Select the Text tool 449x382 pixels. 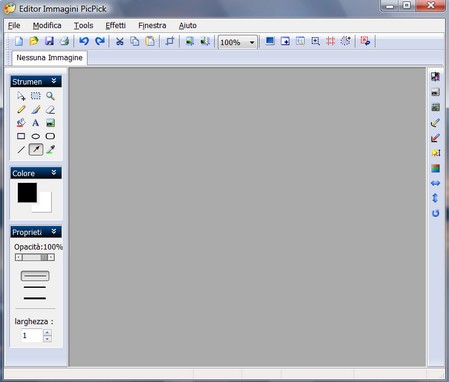[35, 123]
